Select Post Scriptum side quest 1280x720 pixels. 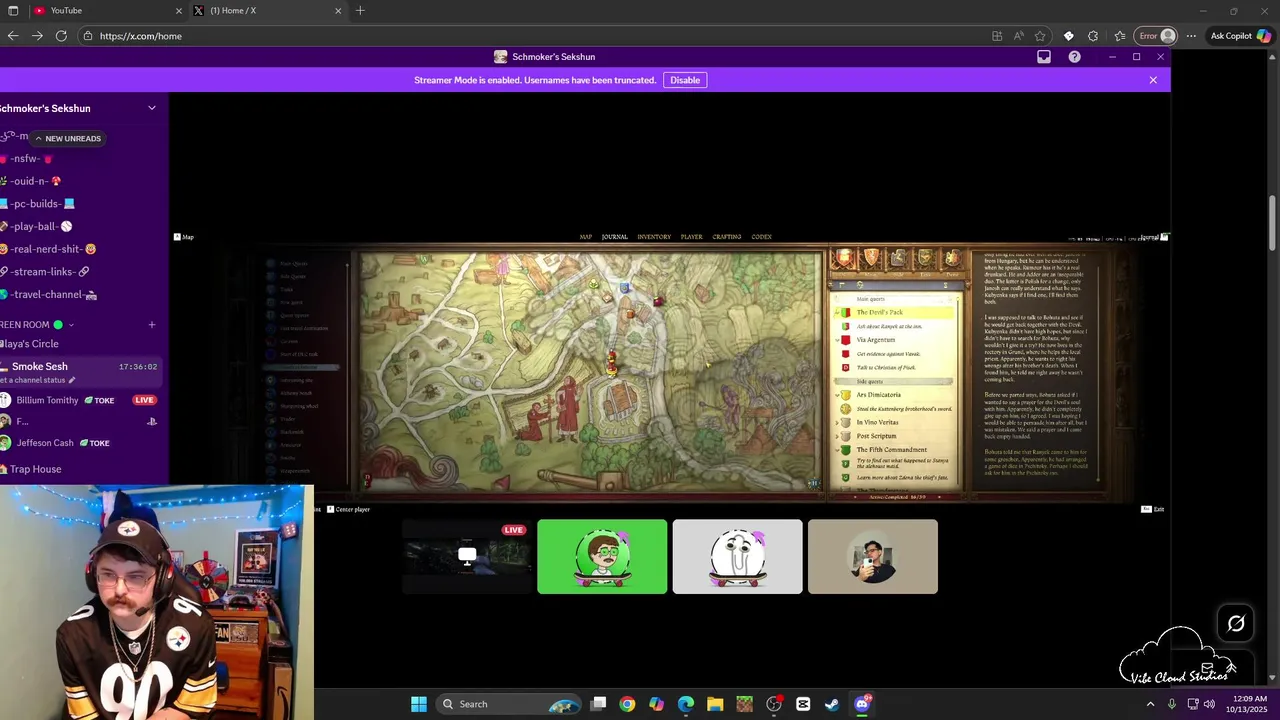click(876, 436)
